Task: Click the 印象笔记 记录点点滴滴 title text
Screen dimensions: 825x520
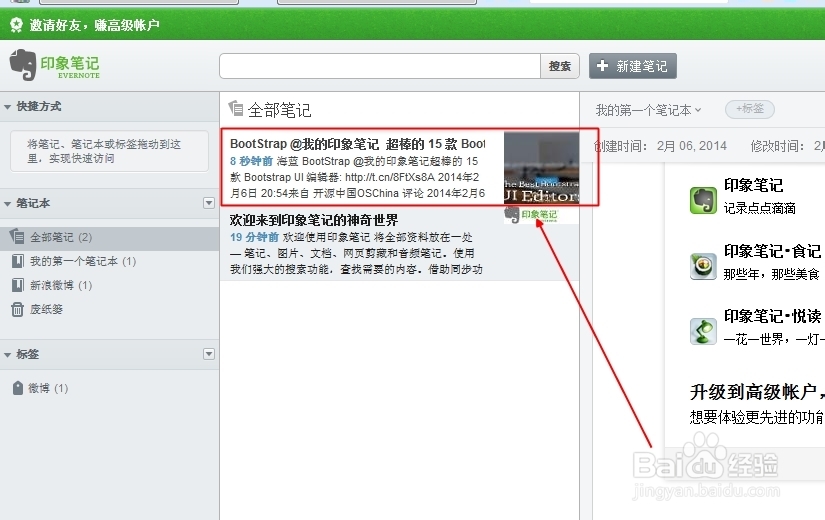Action: [753, 185]
